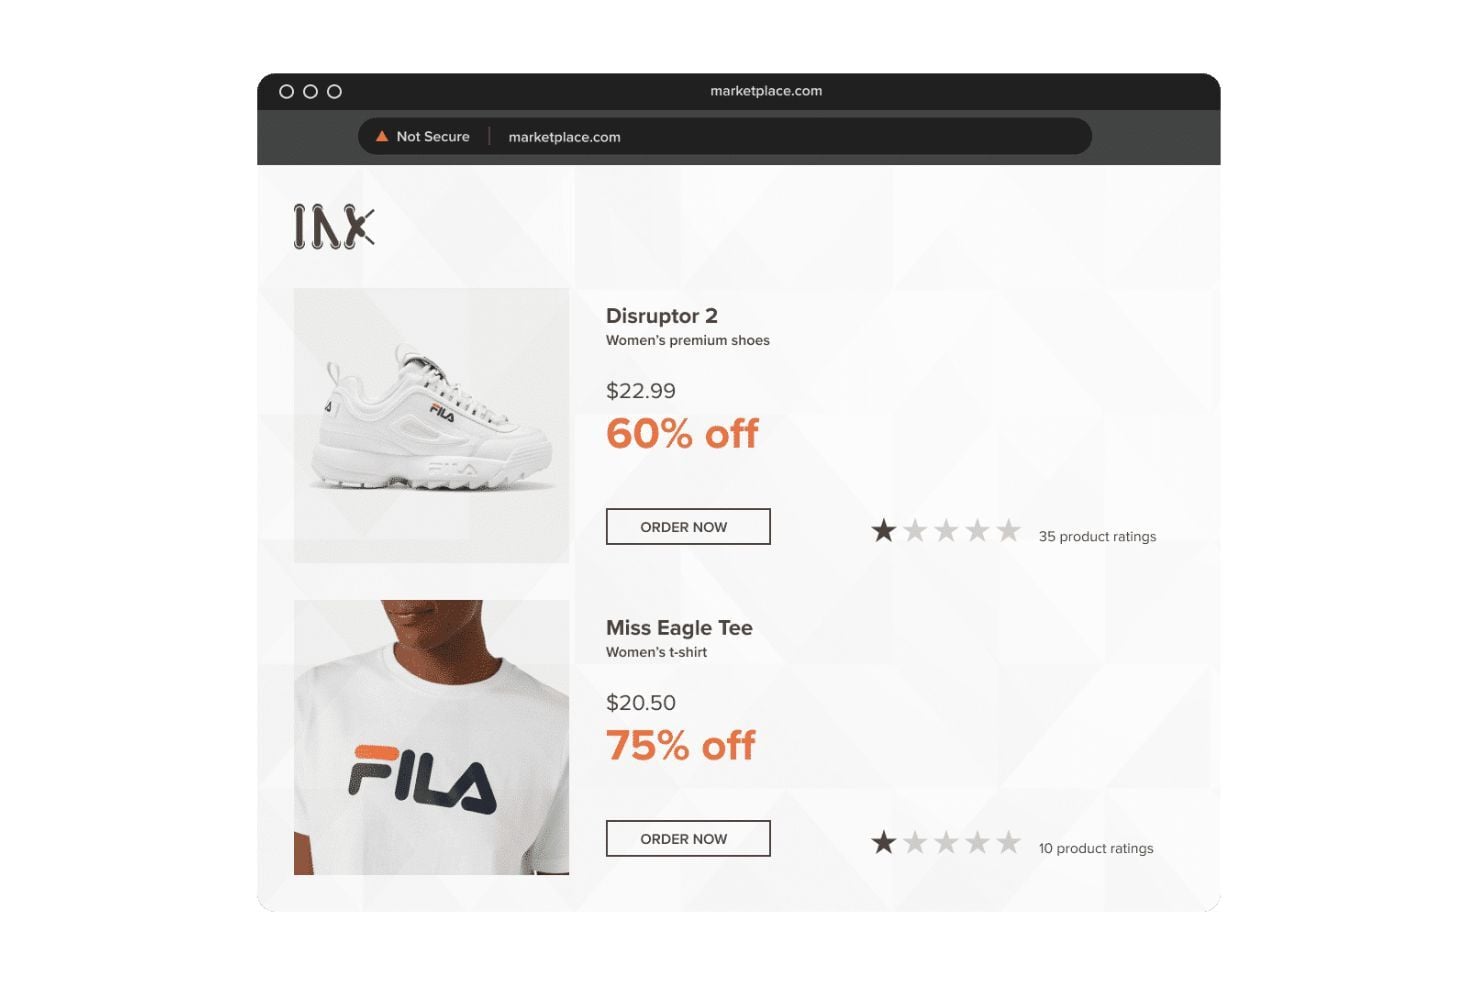Screen dimensions: 1480x987
Task: Click the FILA t-shirt product image
Action: click(x=431, y=737)
